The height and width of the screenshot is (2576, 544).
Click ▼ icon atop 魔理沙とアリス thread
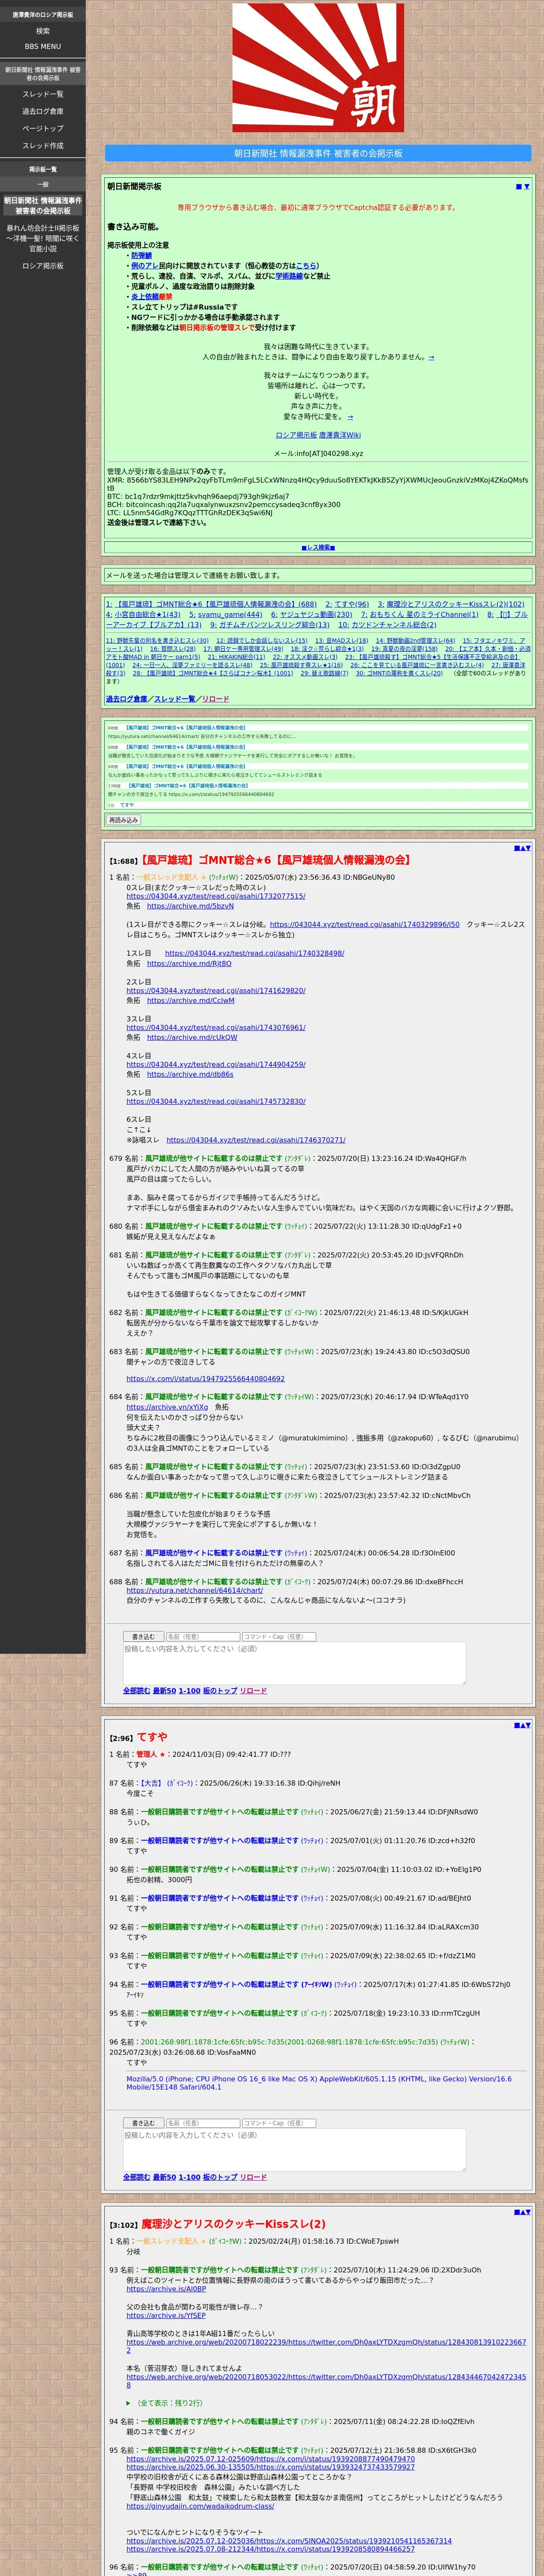(x=528, y=2212)
